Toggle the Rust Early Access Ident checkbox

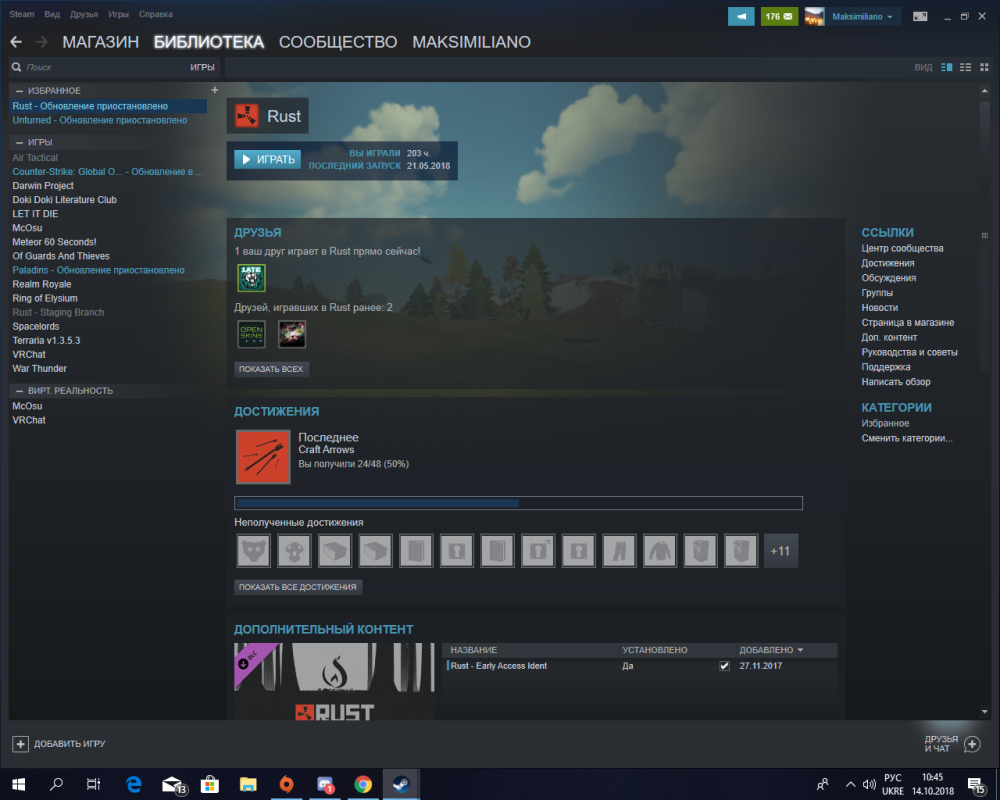click(724, 666)
